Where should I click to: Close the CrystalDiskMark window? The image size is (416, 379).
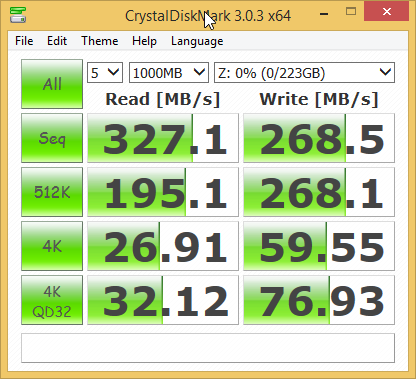tap(387, 12)
